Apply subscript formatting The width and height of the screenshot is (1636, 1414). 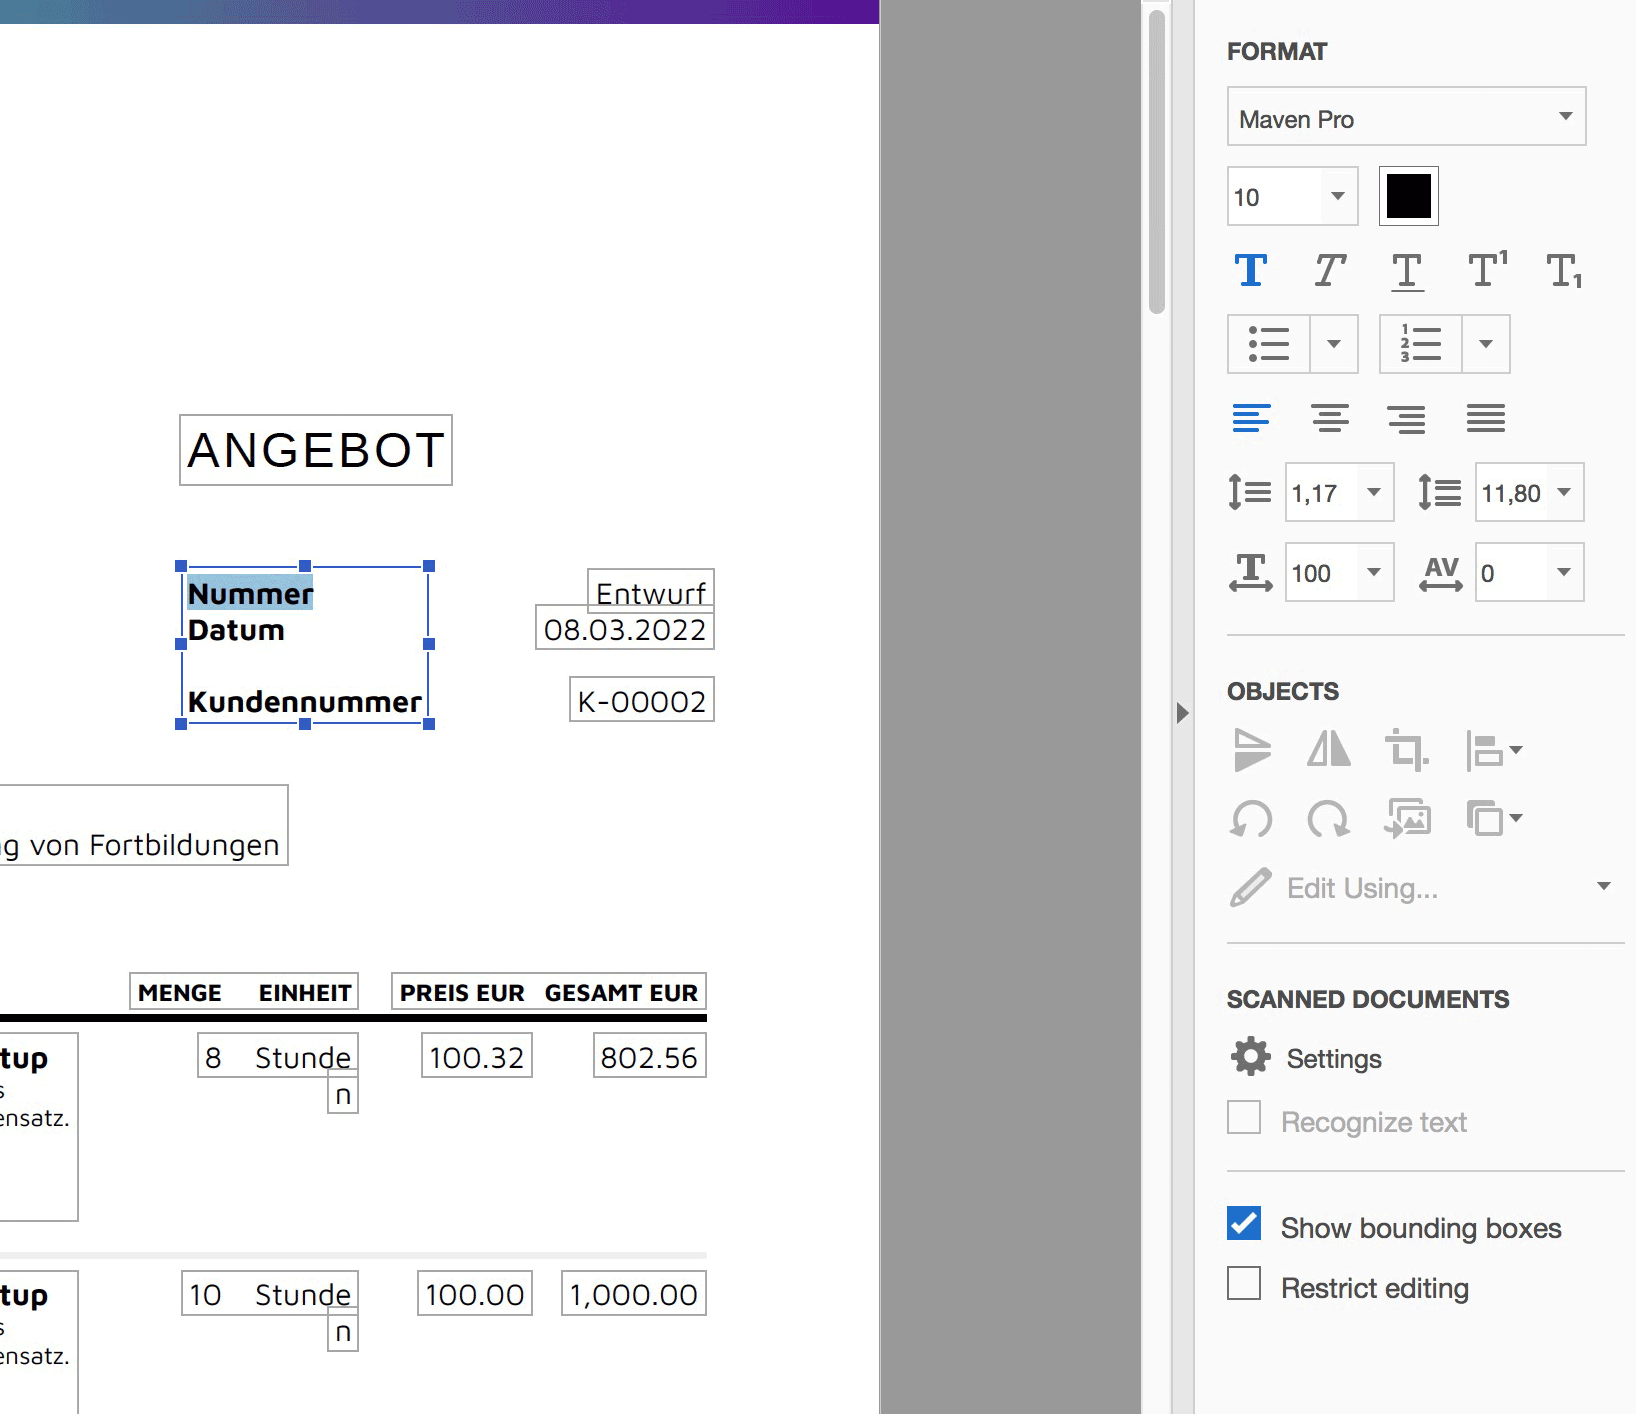point(1564,271)
